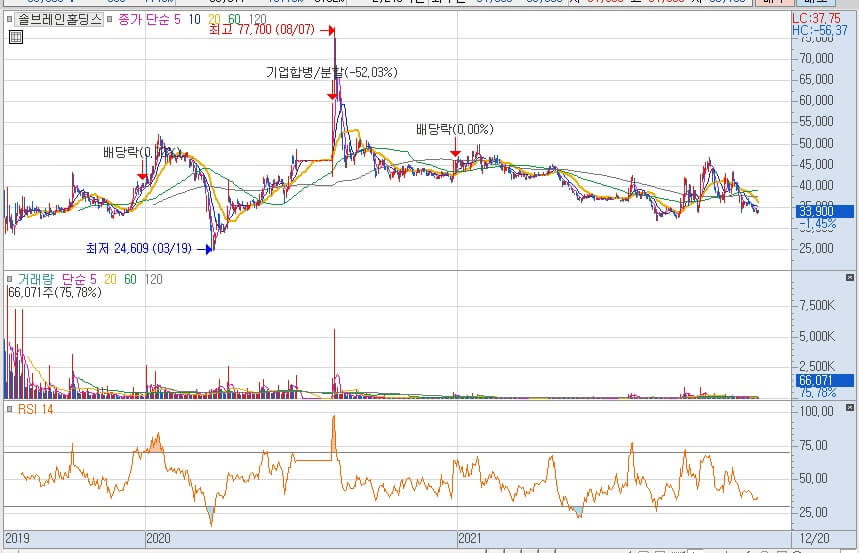Click the 2019 label on time axis
This screenshot has width=859, height=553.
pyautogui.click(x=17, y=538)
